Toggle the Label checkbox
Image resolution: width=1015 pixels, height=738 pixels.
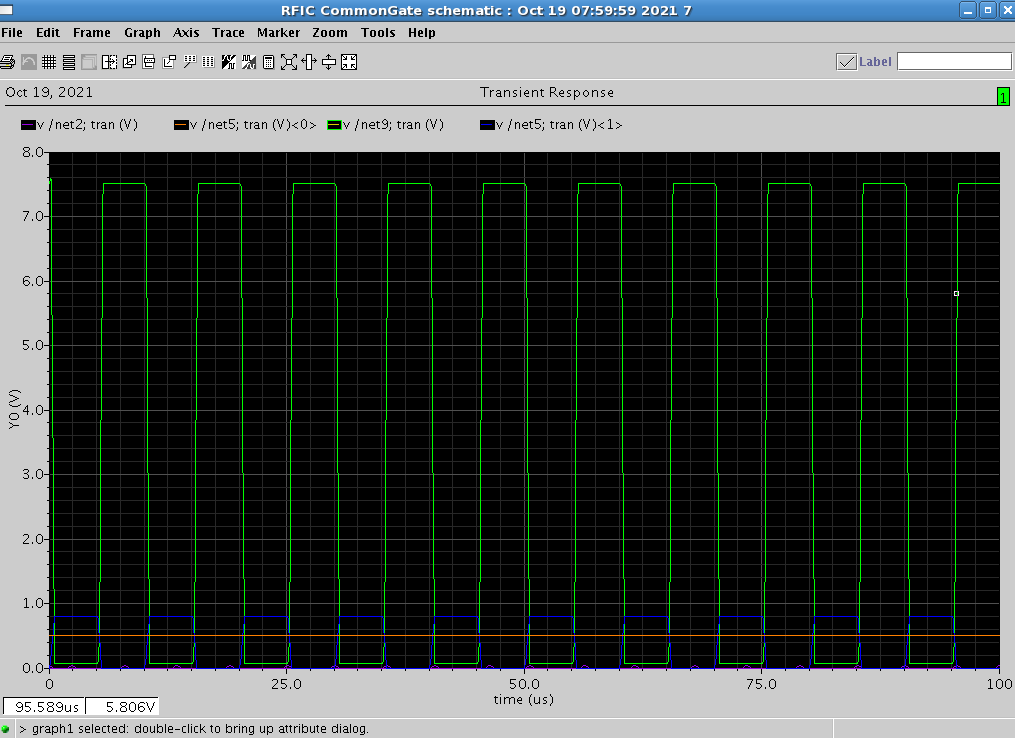pos(846,62)
